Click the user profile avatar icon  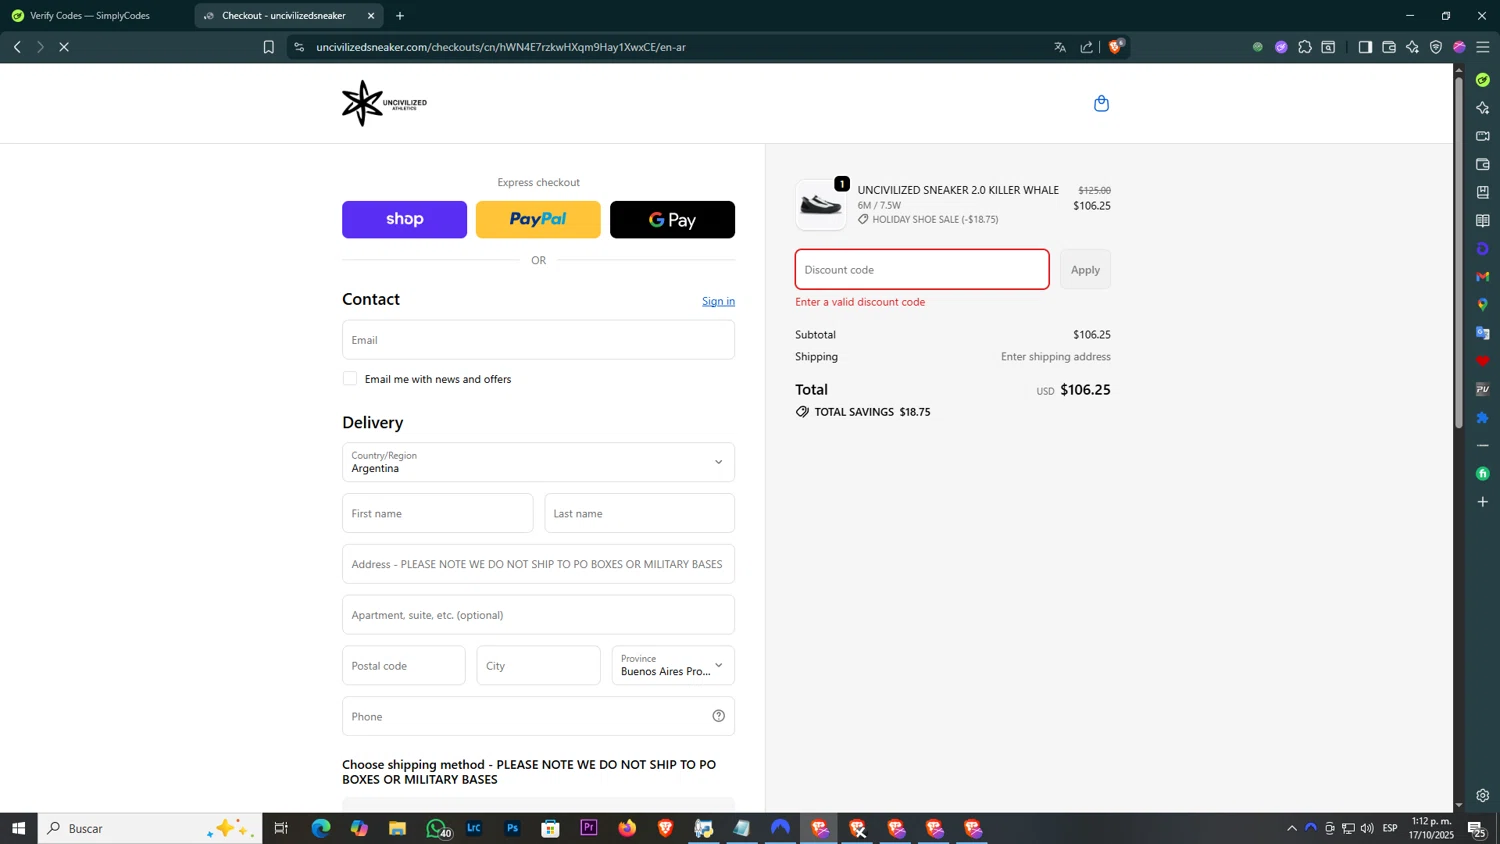point(1459,47)
